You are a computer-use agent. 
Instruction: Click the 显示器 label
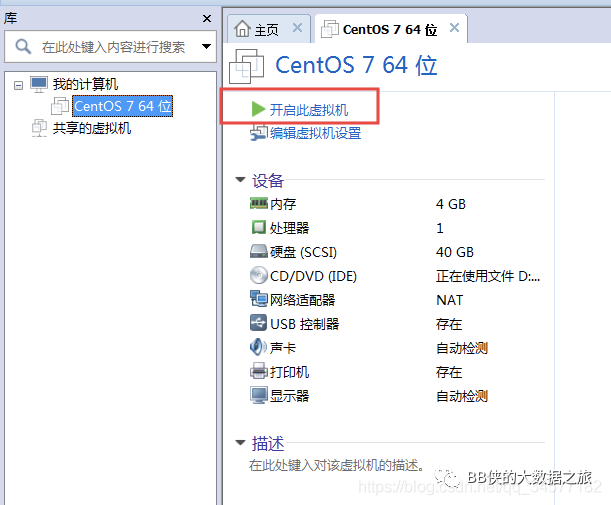coord(289,396)
